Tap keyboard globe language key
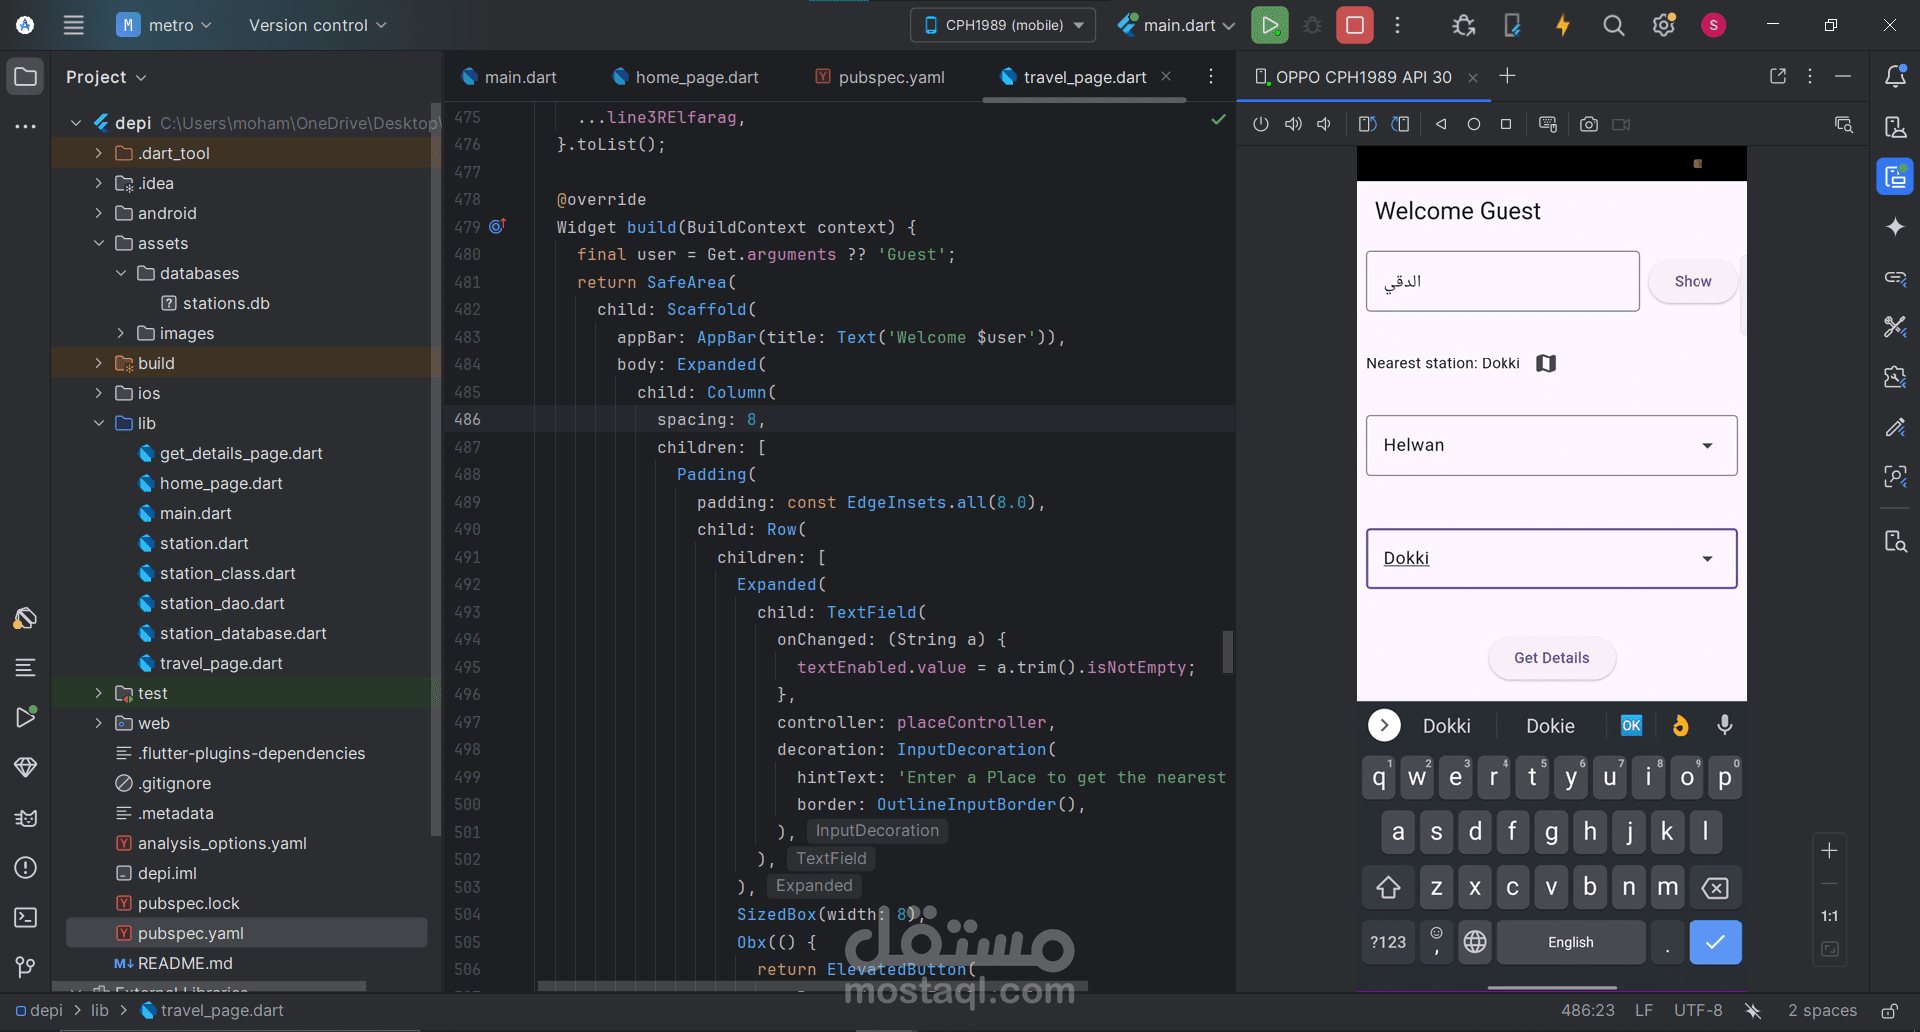 tap(1475, 942)
